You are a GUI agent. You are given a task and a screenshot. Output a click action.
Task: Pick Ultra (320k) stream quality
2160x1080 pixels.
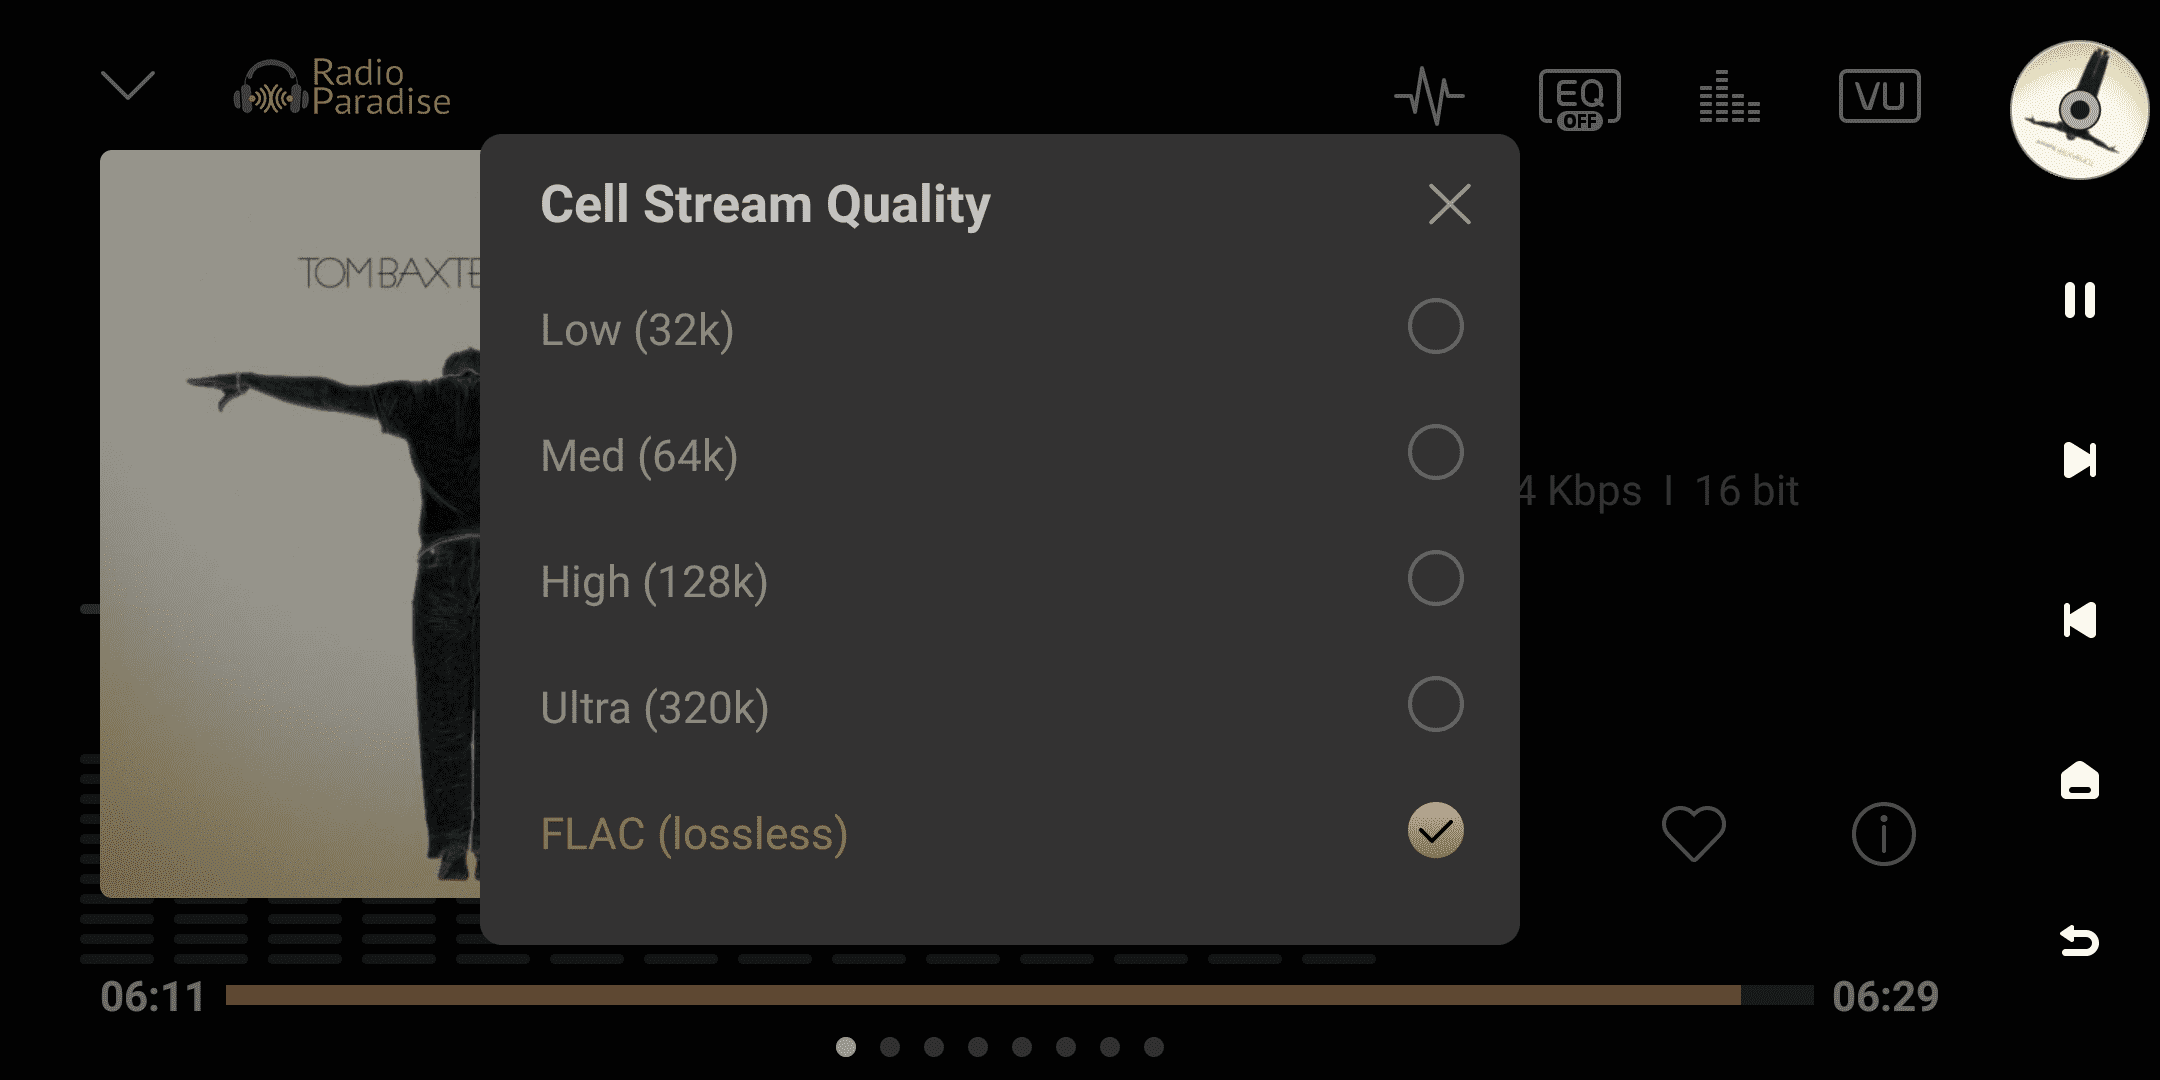pos(1435,705)
